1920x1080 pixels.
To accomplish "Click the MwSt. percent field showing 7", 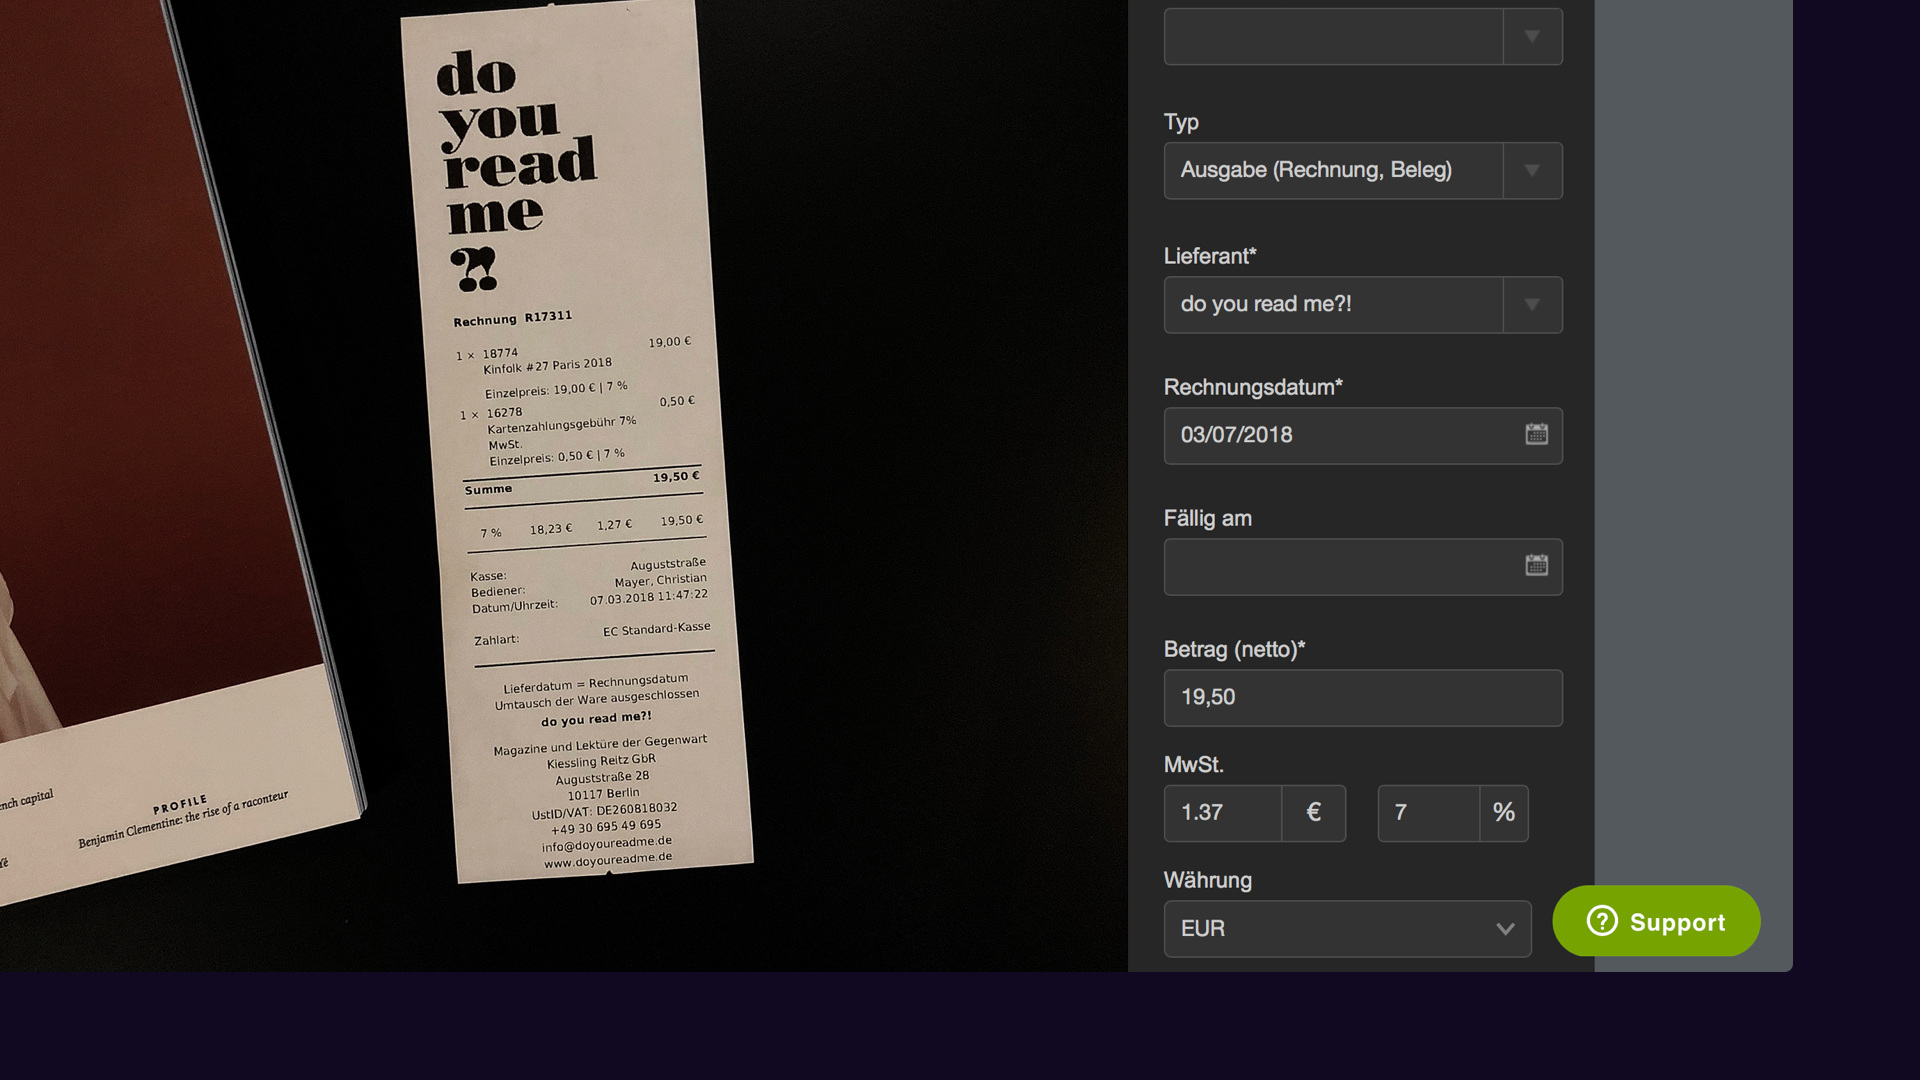I will [1429, 813].
